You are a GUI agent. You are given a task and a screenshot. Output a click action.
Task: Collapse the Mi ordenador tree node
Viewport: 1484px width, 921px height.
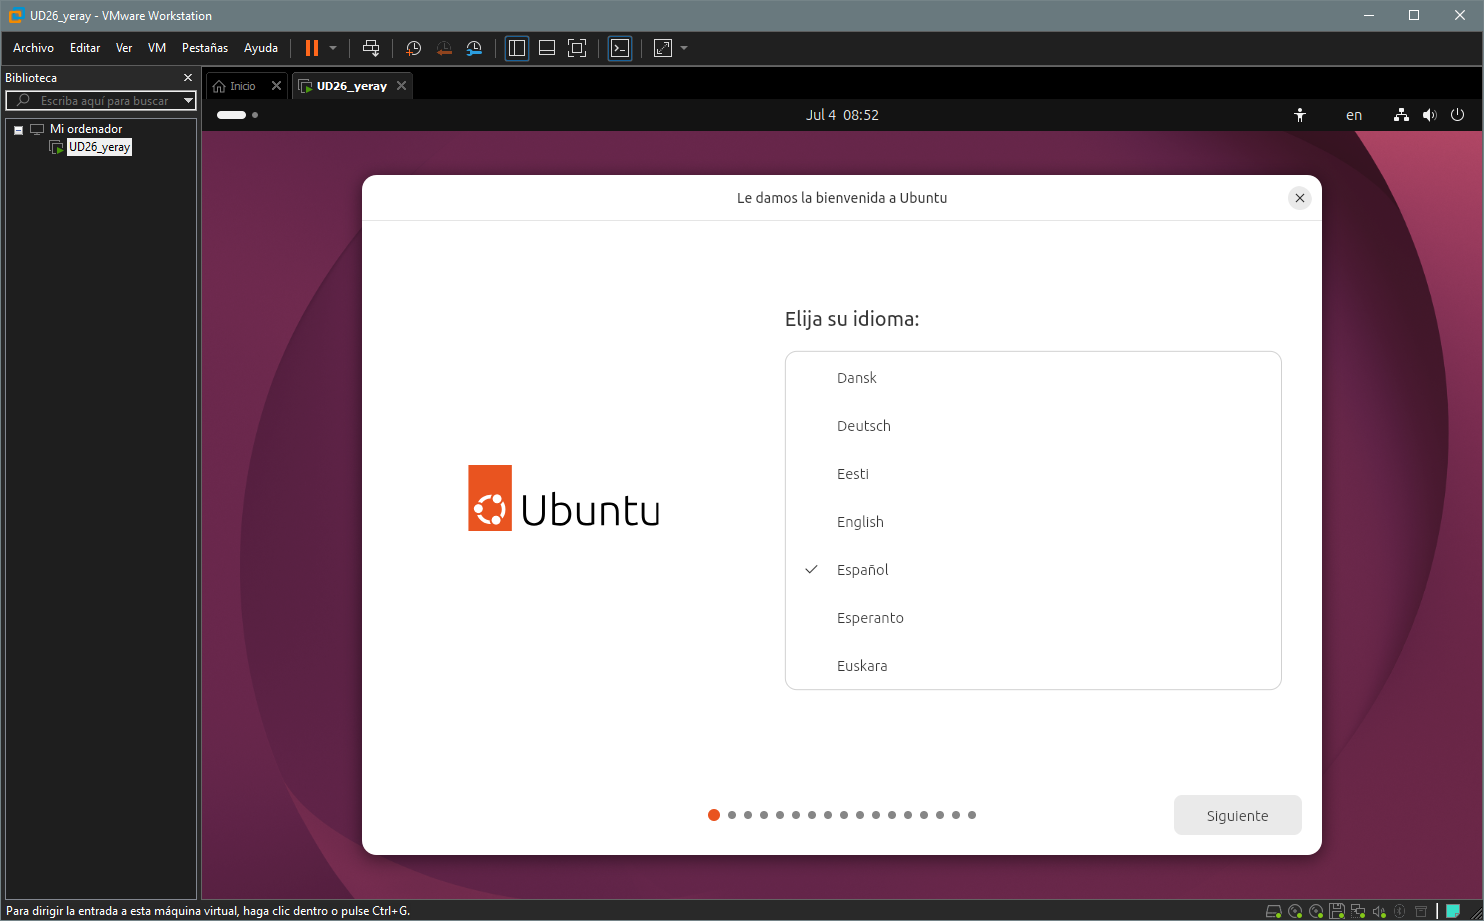click(18, 130)
